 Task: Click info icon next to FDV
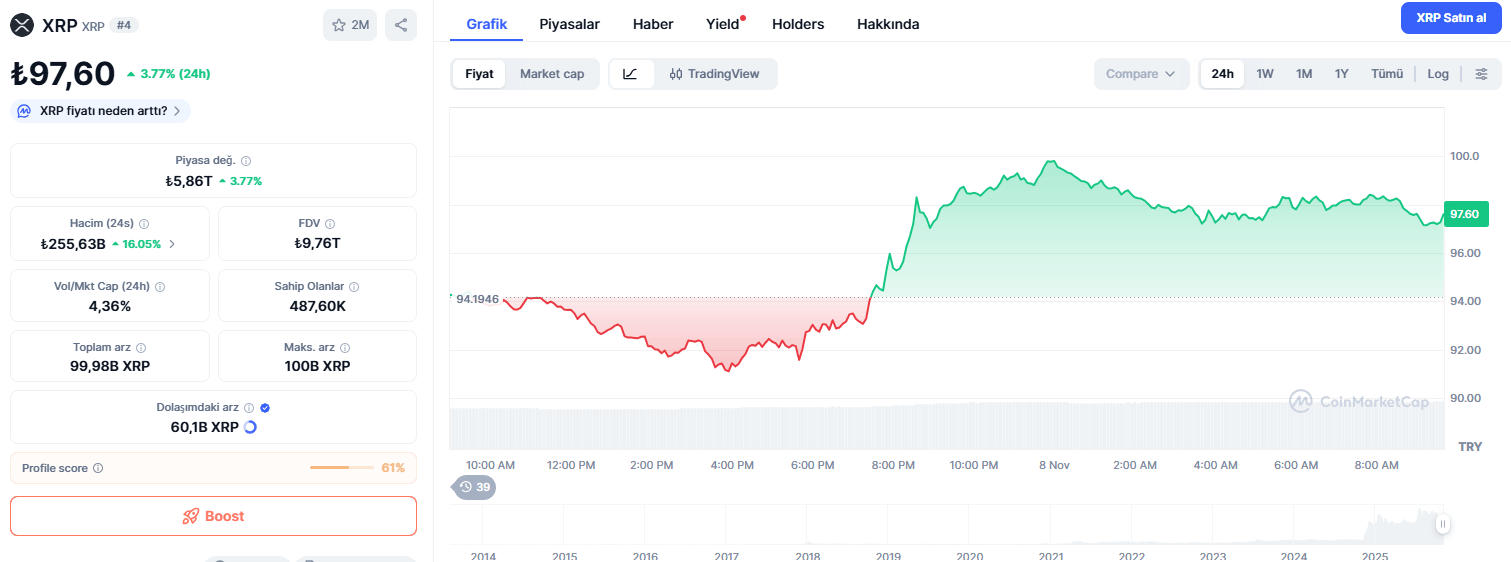(330, 224)
